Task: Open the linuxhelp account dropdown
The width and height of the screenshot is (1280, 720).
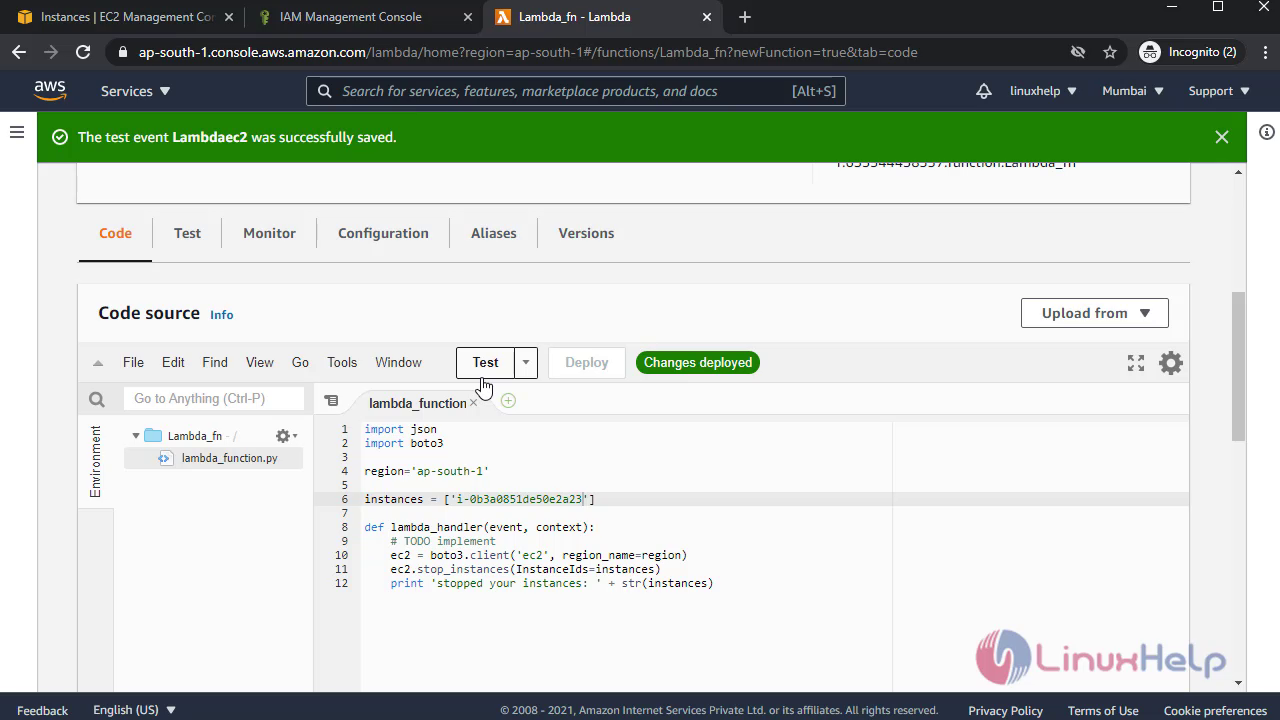Action: tap(1043, 91)
